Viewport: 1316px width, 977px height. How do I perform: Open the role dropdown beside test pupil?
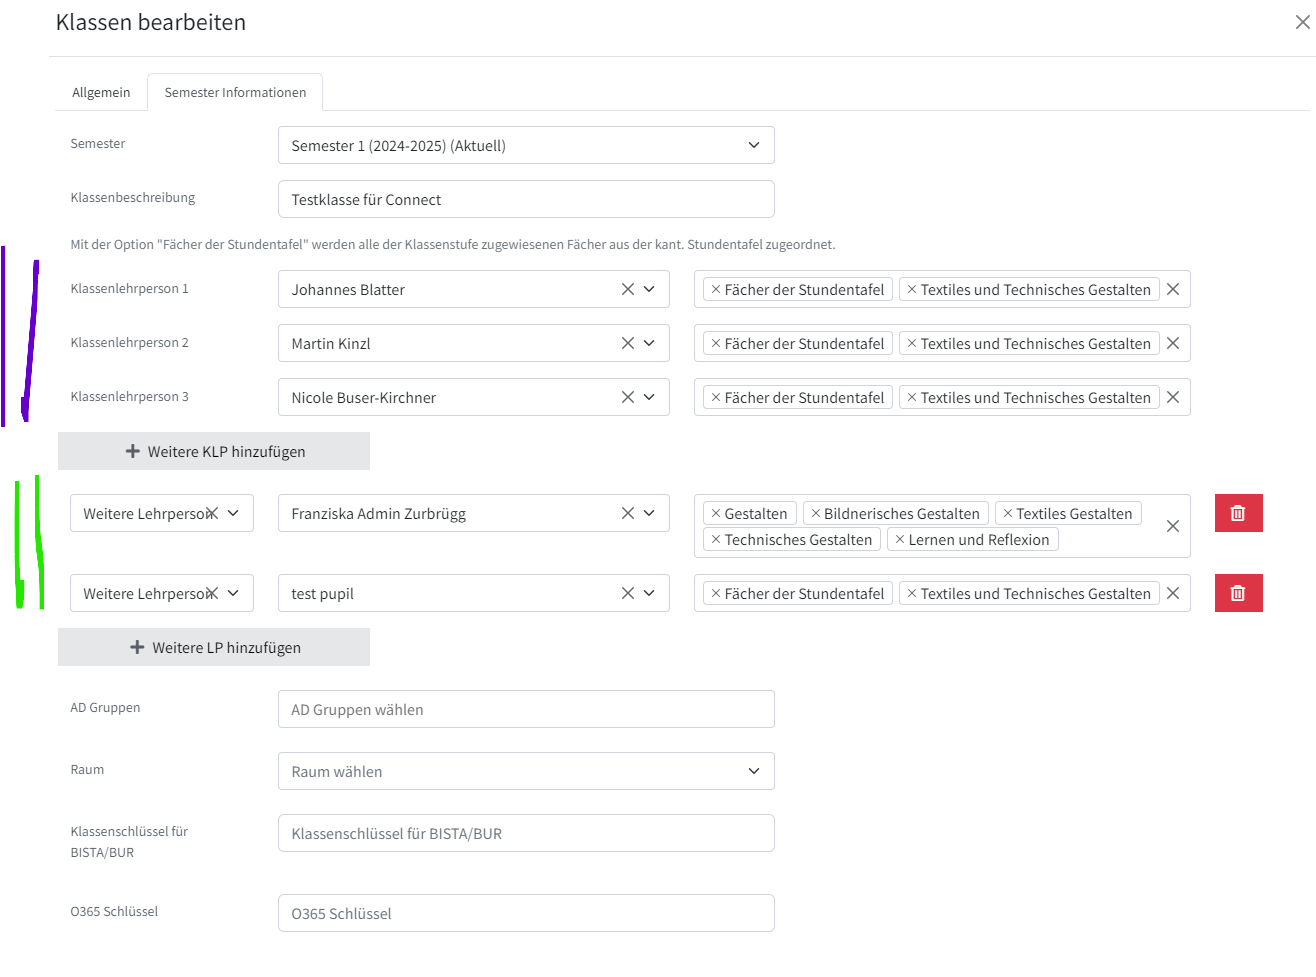pyautogui.click(x=233, y=593)
